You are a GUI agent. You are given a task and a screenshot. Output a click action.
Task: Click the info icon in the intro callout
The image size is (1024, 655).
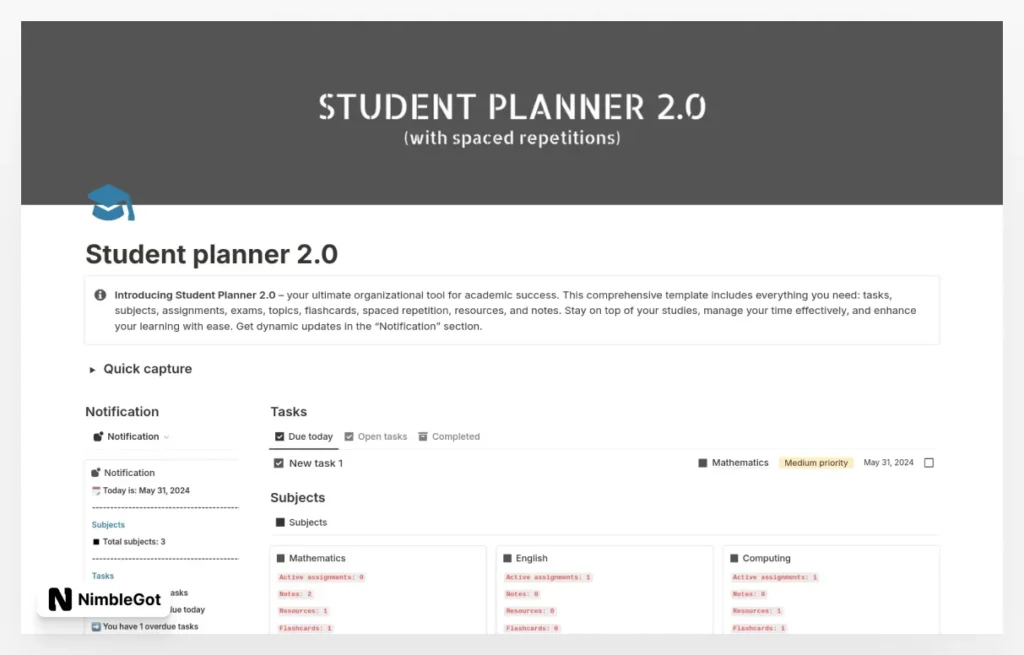tap(99, 295)
